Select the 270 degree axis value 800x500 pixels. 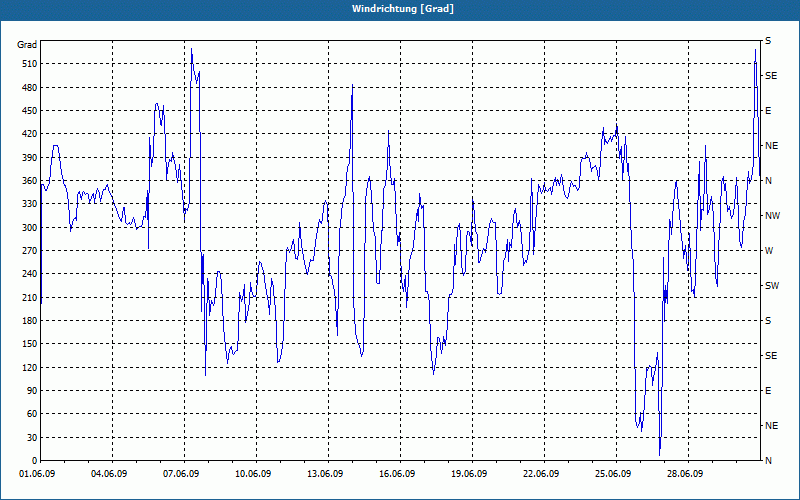tap(30, 251)
